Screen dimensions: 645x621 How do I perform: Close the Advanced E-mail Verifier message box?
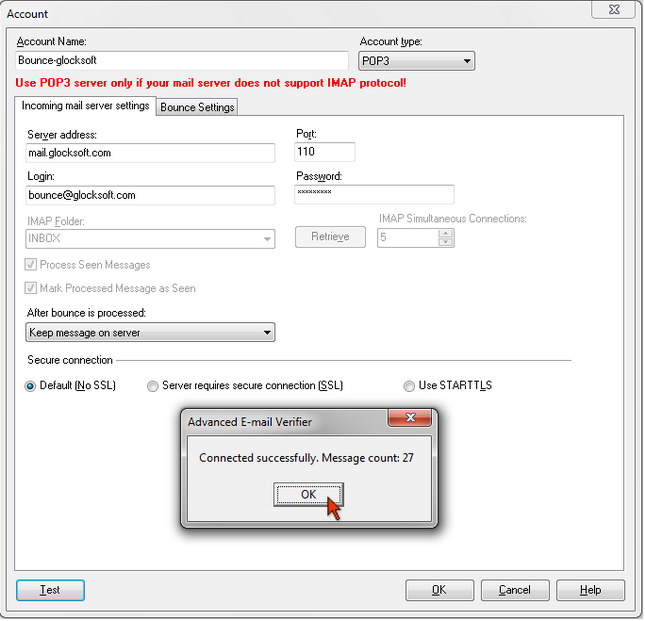tap(410, 418)
